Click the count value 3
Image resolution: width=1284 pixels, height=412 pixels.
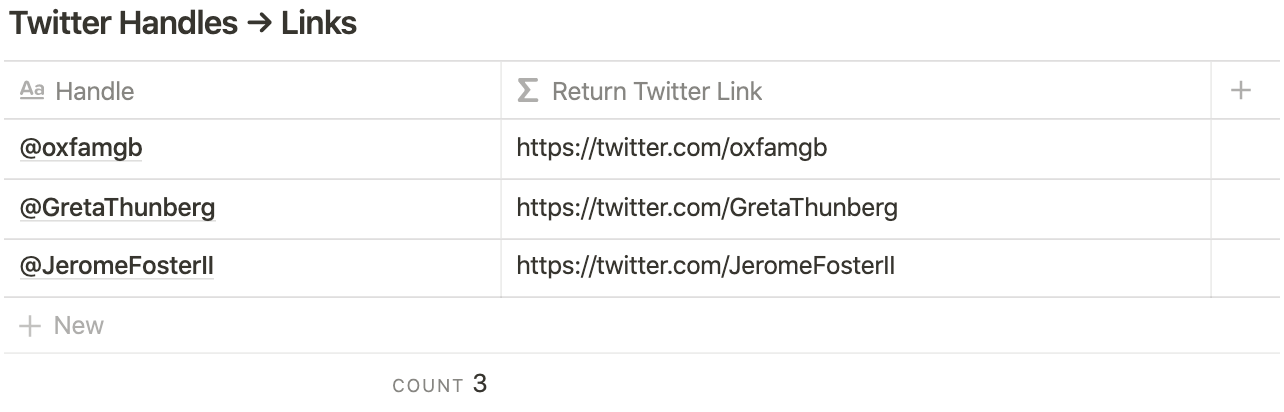tap(480, 384)
